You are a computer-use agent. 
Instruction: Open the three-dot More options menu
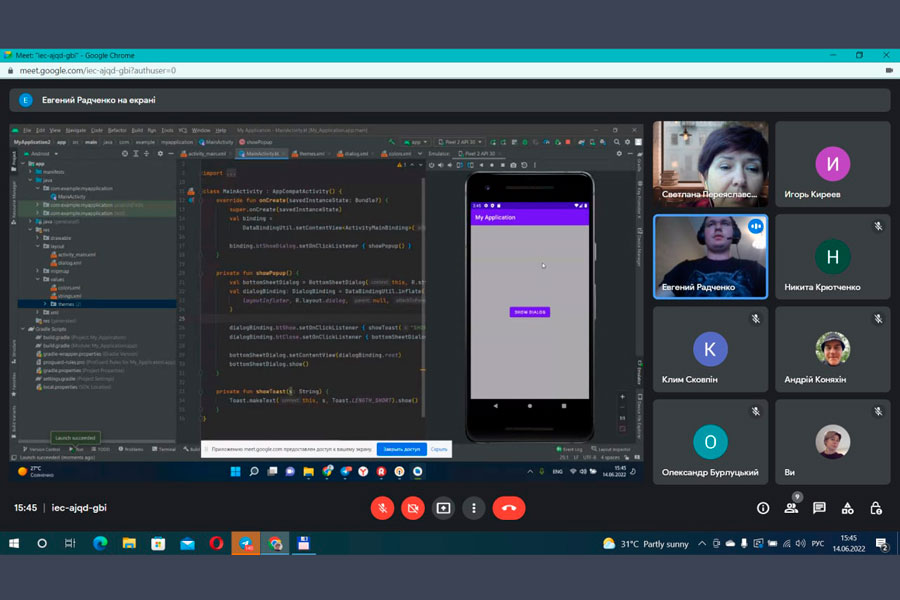point(474,508)
